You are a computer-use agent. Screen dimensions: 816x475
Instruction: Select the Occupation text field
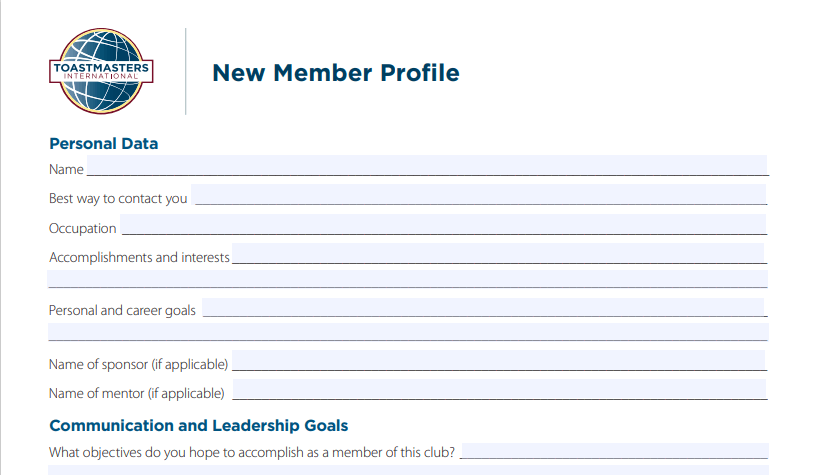pos(443,225)
